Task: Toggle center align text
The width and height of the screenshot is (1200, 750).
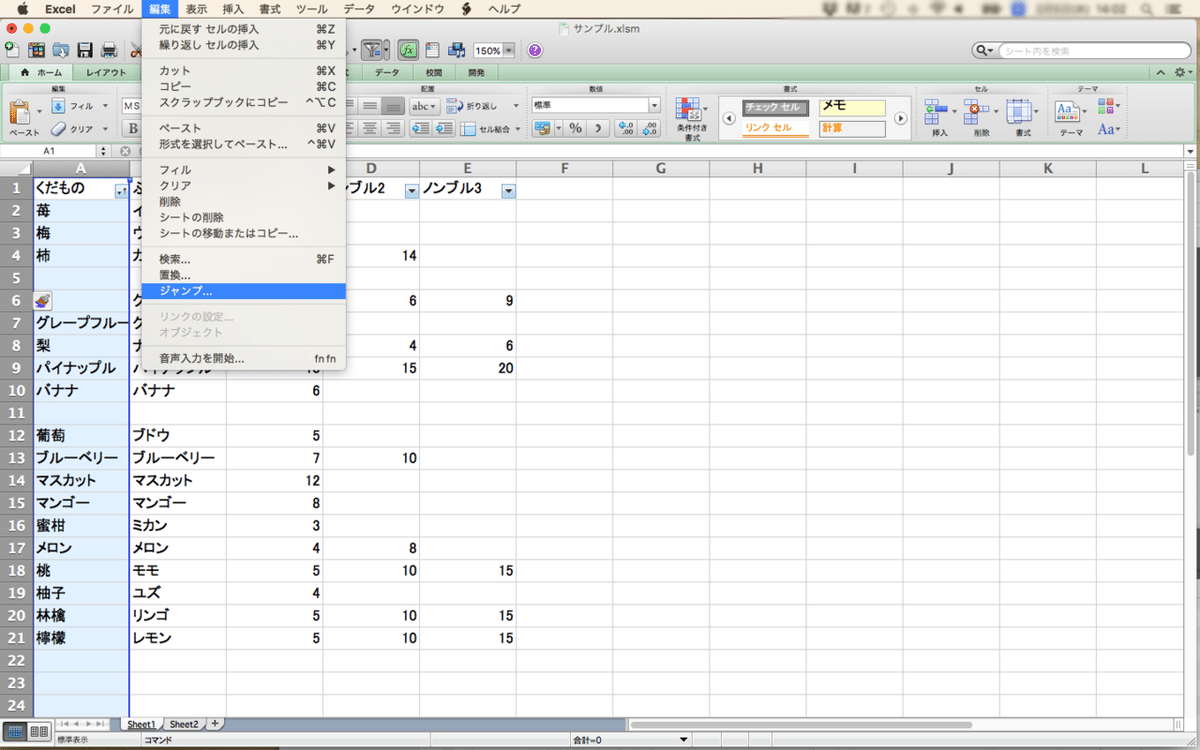Action: point(370,128)
